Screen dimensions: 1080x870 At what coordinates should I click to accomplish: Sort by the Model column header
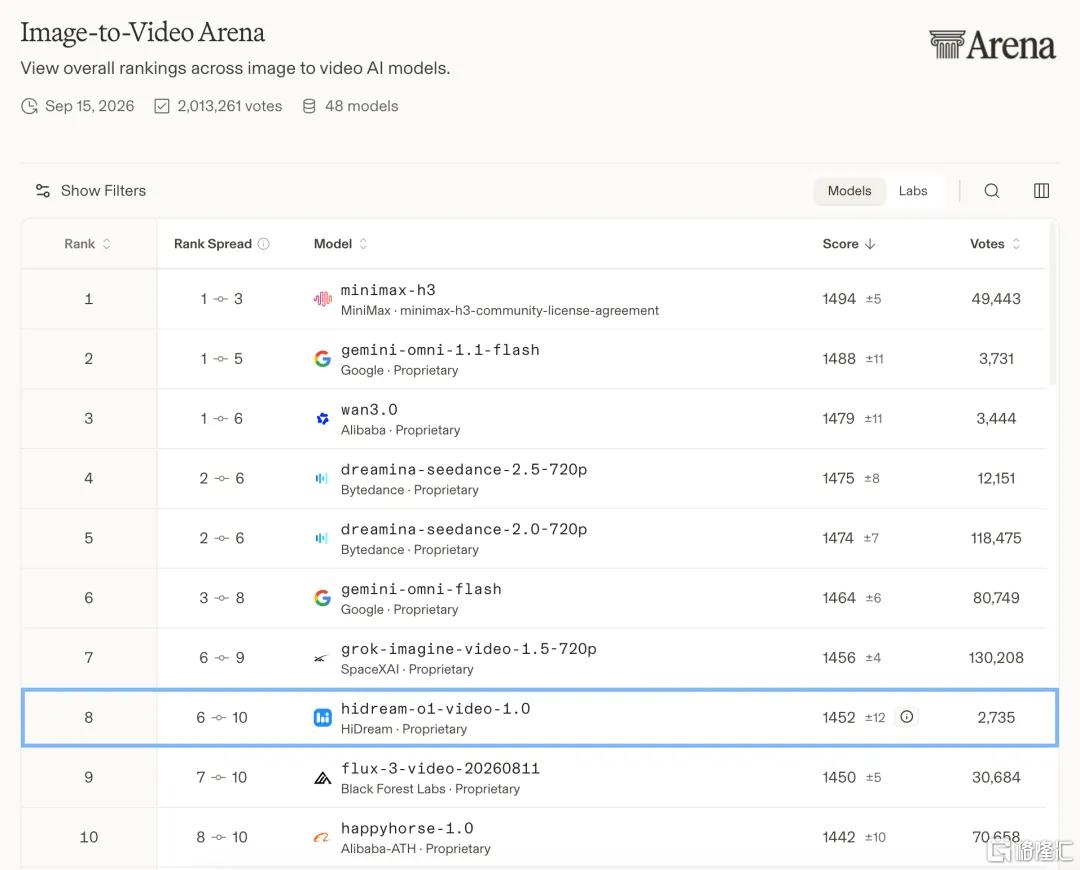[340, 244]
